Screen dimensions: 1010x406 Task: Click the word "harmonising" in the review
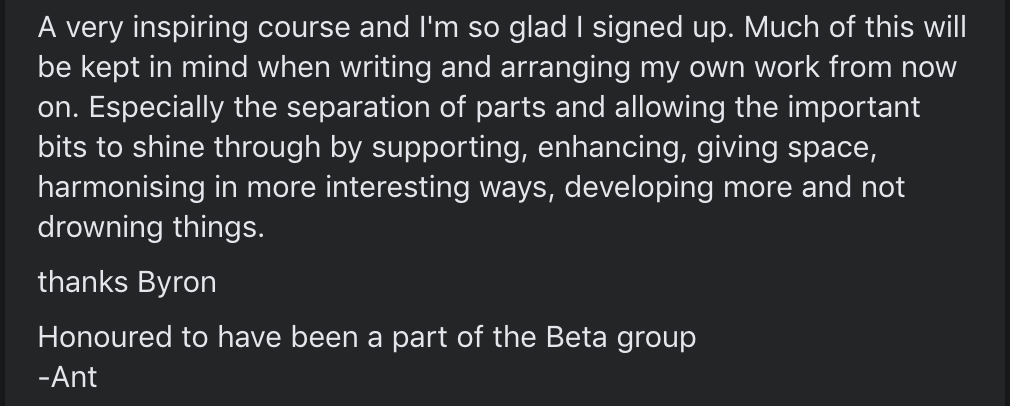click(x=121, y=188)
